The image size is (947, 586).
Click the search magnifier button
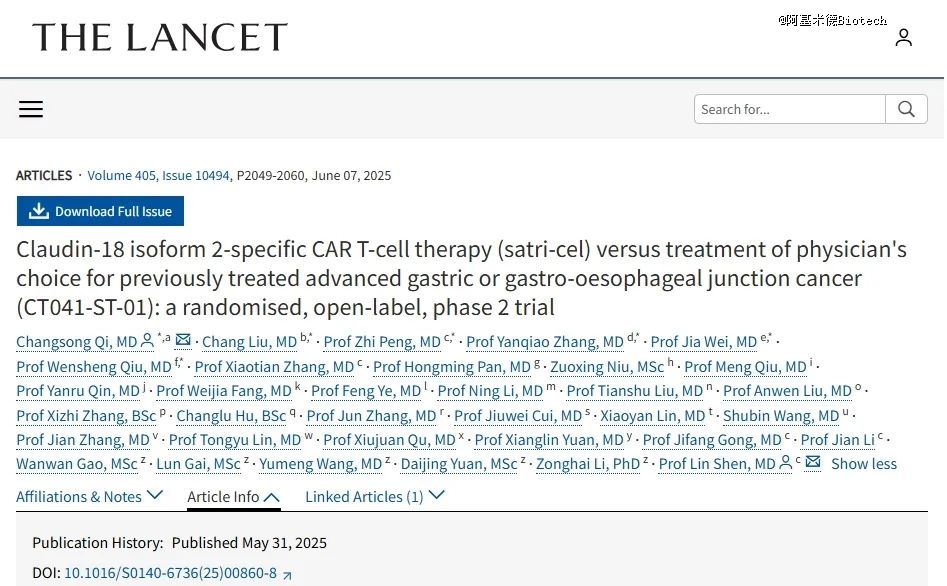tap(906, 109)
